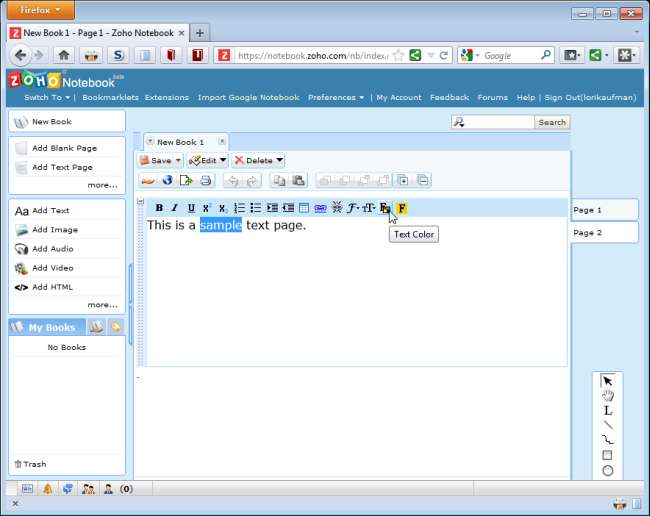Click the Bold formatting icon

pos(159,208)
